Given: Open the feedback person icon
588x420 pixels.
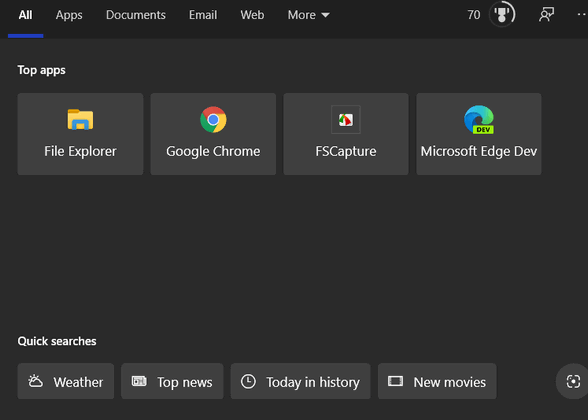Looking at the screenshot, I should (546, 15).
